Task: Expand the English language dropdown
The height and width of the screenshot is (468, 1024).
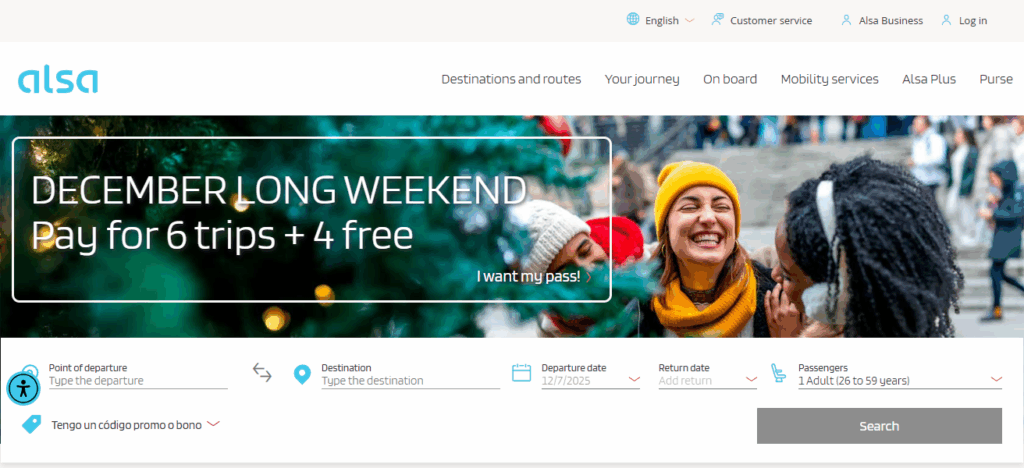Action: point(669,20)
